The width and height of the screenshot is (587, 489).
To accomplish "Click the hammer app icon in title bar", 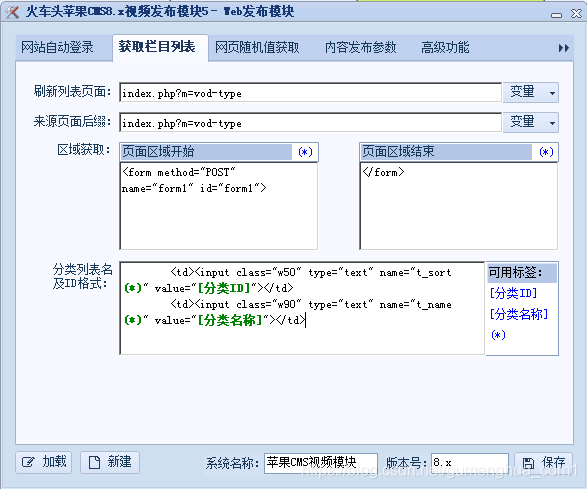I will [12, 12].
